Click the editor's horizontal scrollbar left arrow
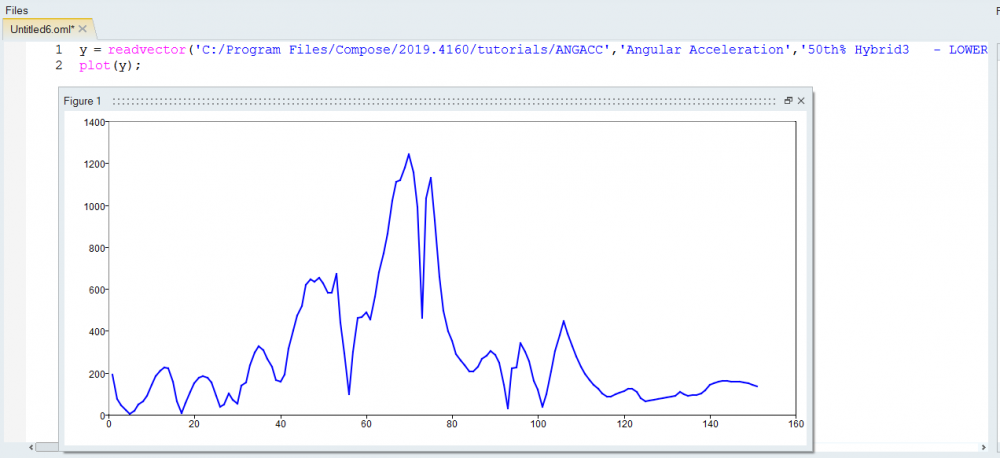This screenshot has height=458, width=1000. pos(31,448)
